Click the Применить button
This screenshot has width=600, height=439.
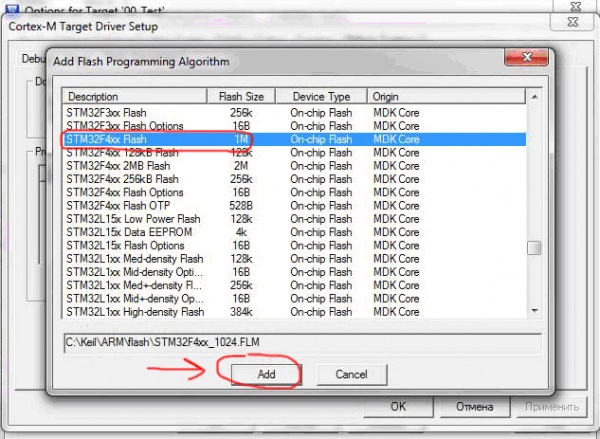pyautogui.click(x=552, y=406)
